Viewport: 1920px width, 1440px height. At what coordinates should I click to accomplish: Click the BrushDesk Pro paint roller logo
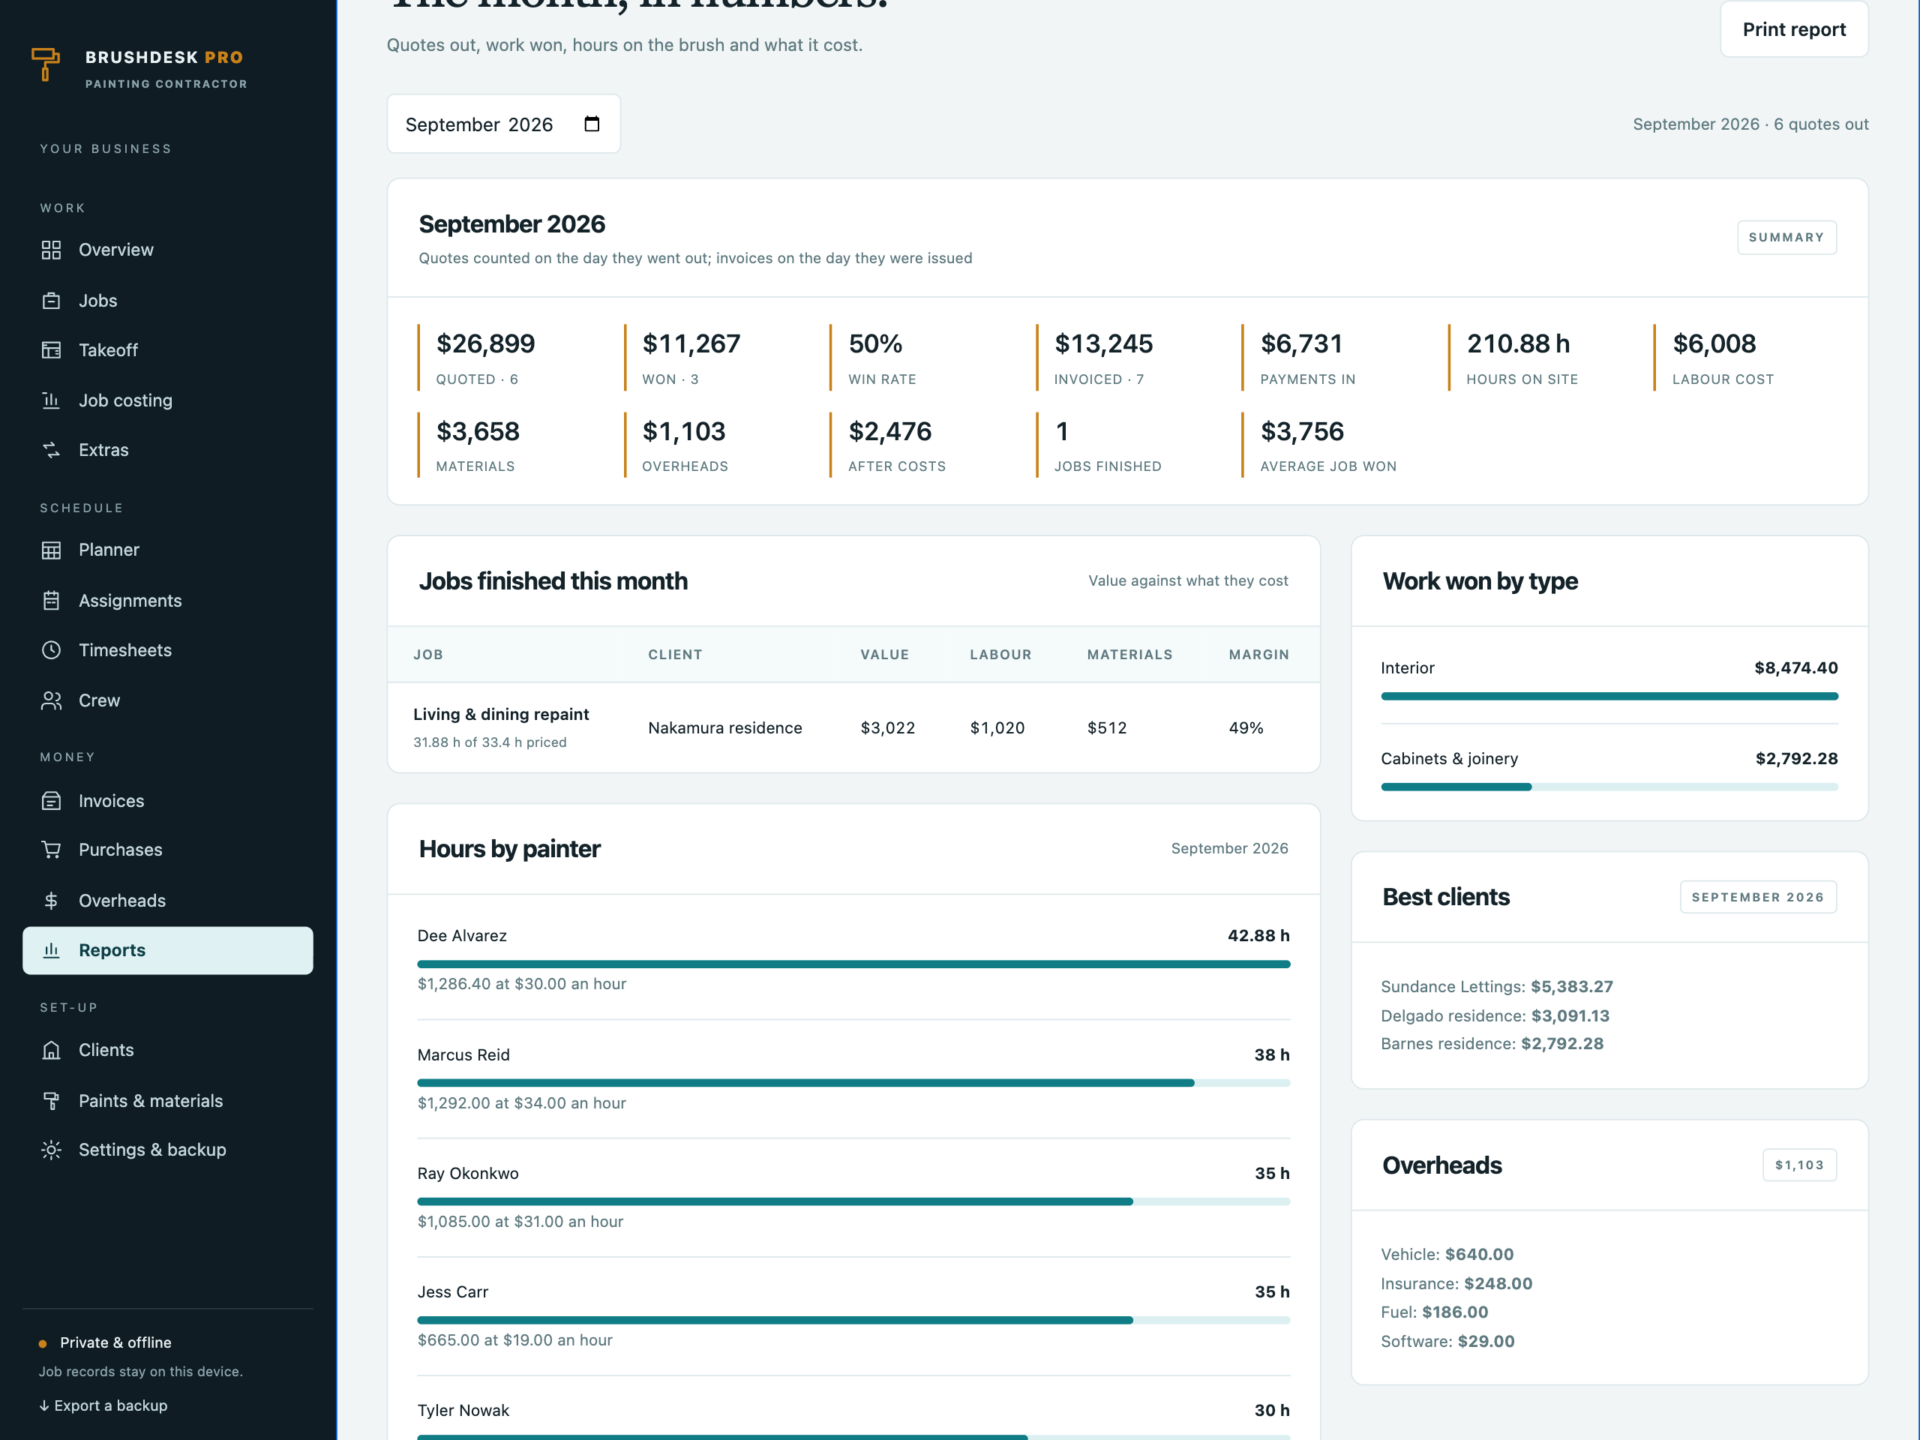pos(46,64)
